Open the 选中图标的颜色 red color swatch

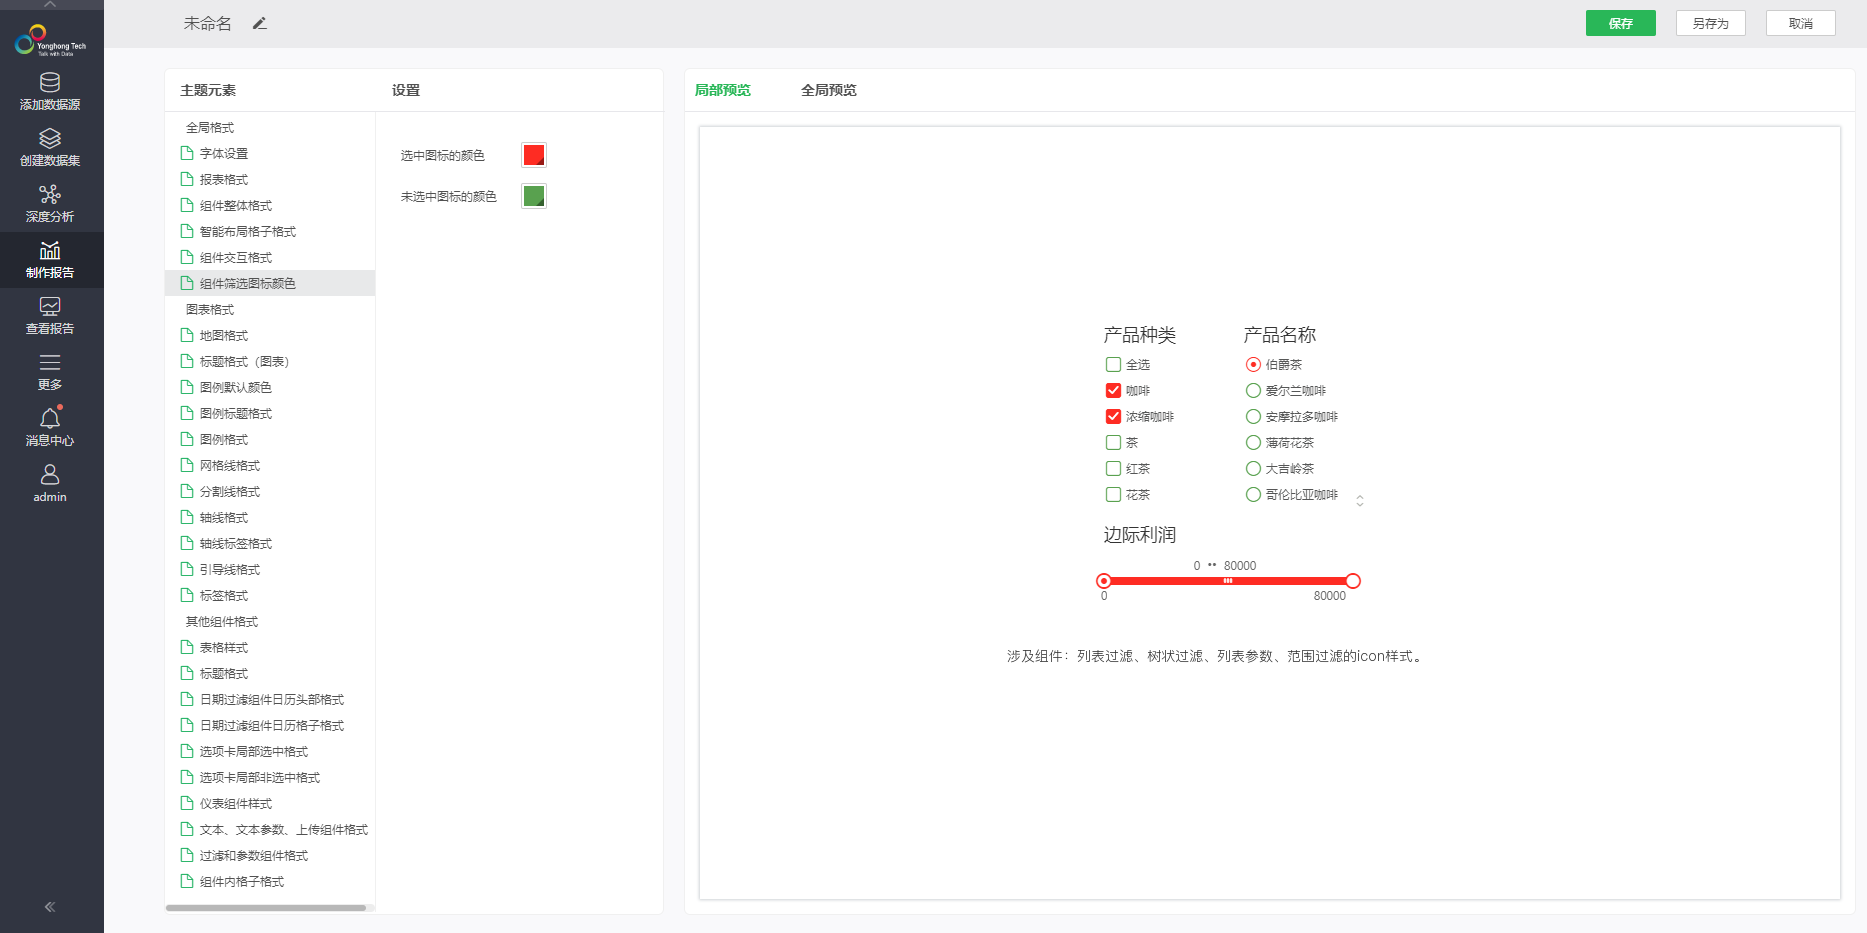tap(534, 155)
